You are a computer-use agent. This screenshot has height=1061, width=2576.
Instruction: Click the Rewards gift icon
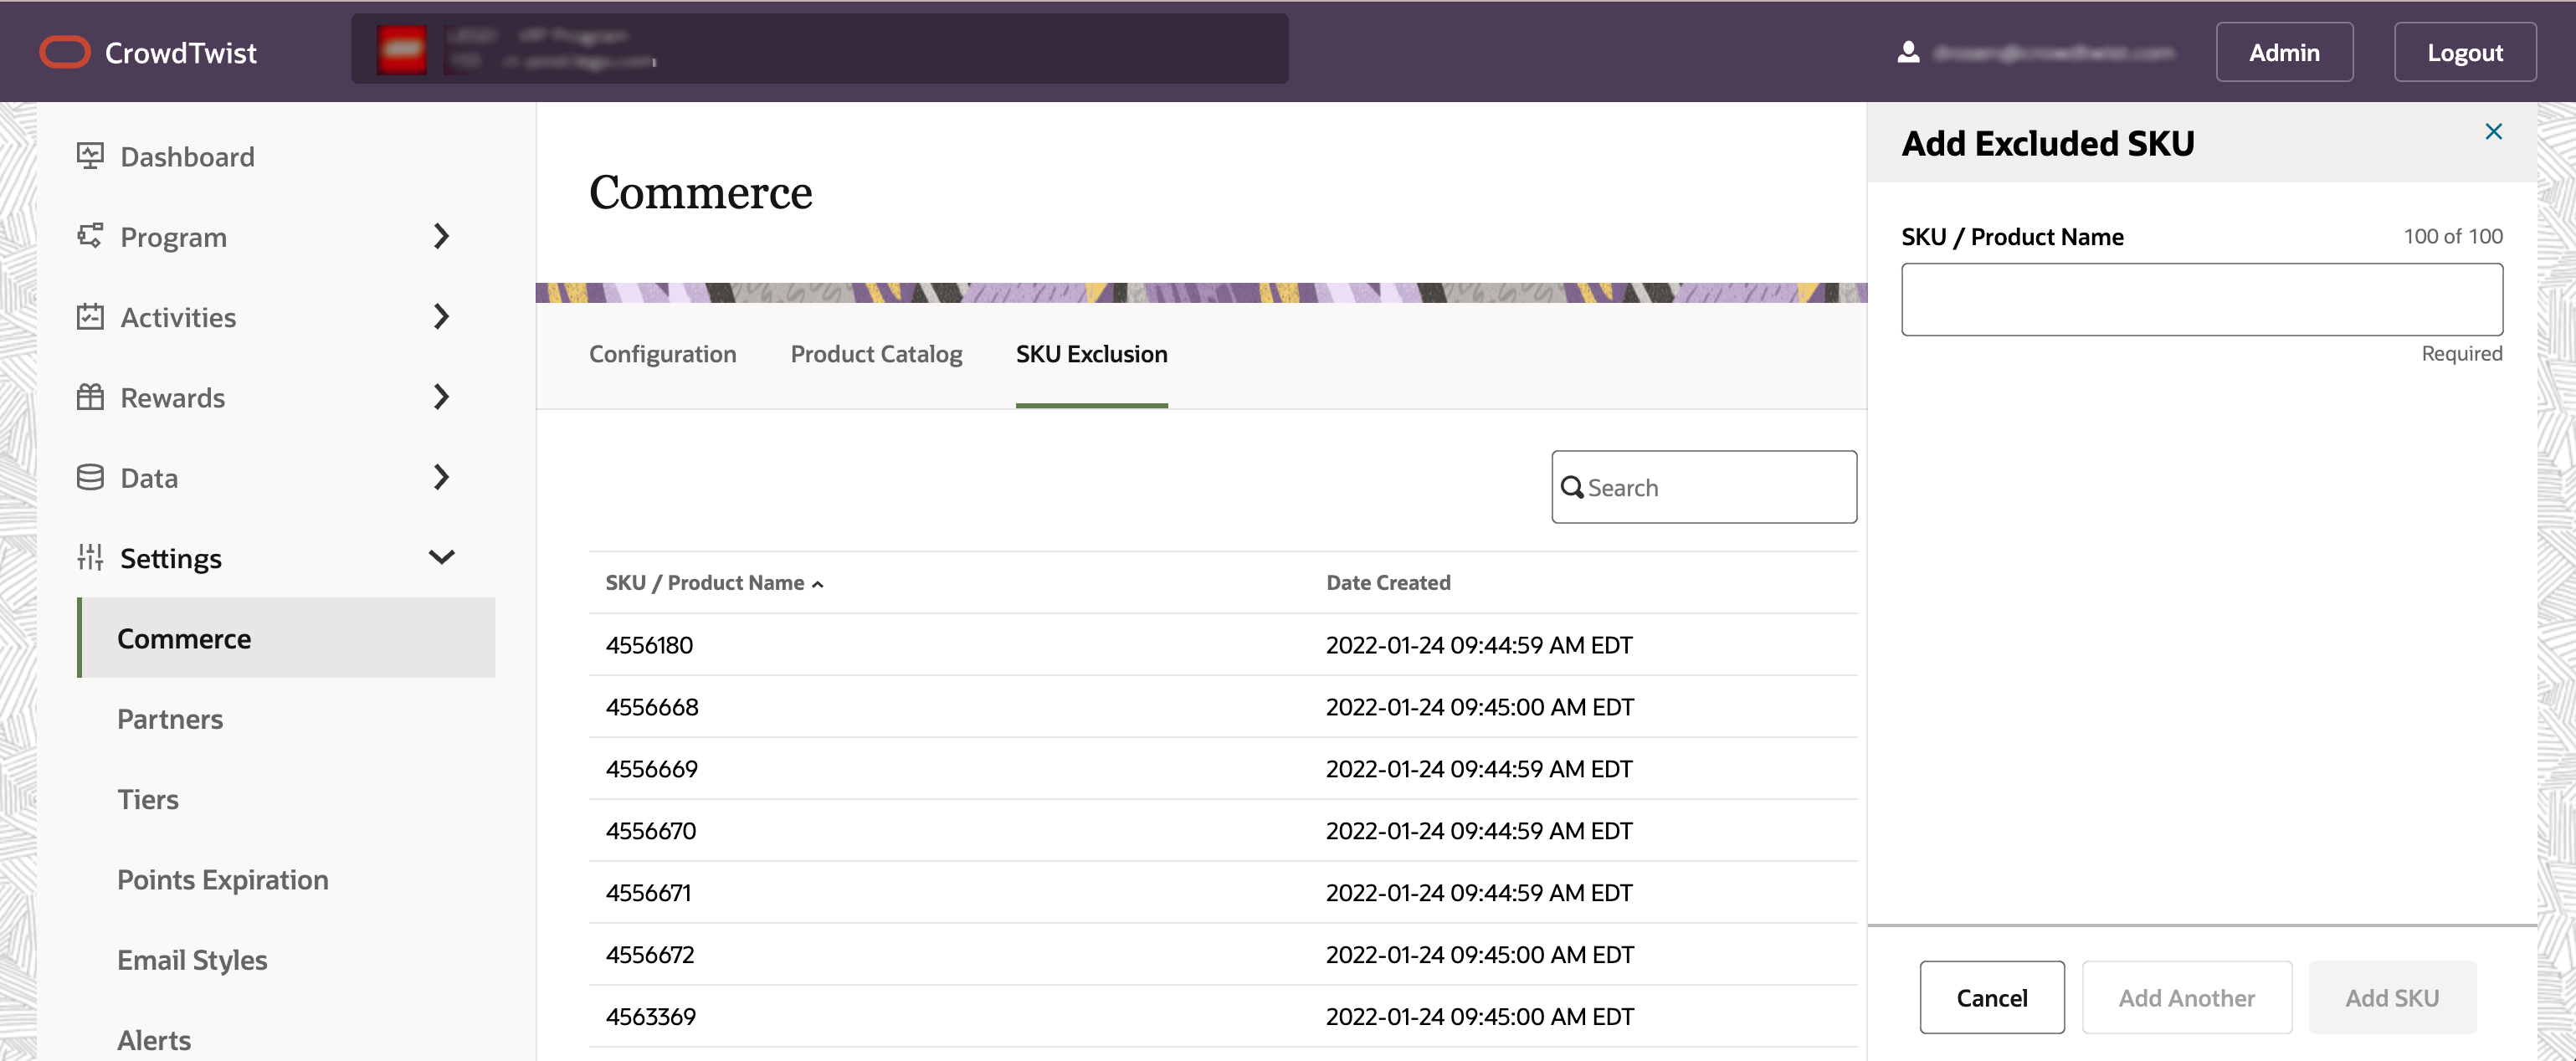[90, 397]
